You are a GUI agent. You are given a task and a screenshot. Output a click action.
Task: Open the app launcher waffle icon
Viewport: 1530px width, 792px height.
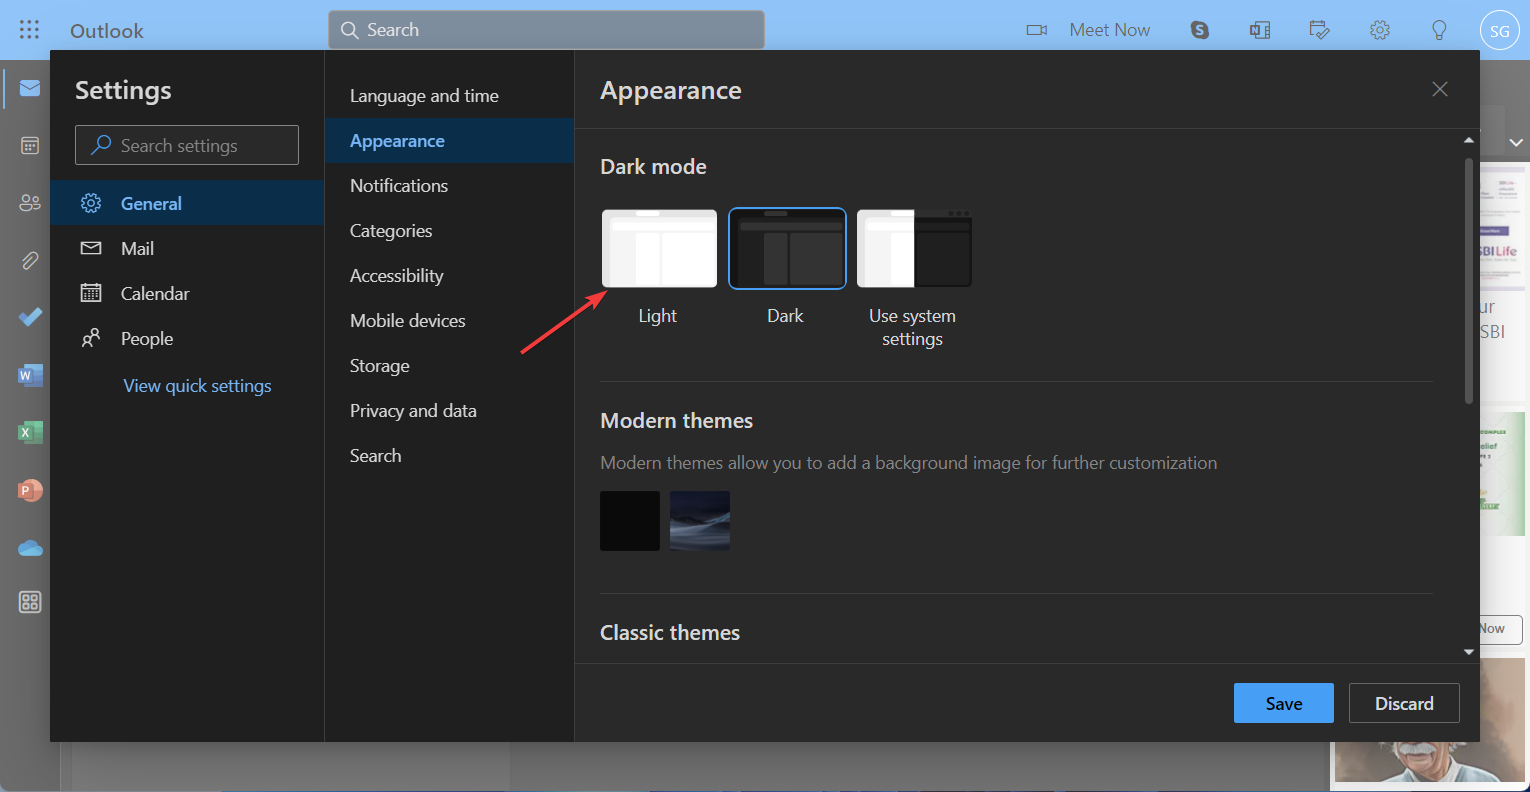coord(29,30)
